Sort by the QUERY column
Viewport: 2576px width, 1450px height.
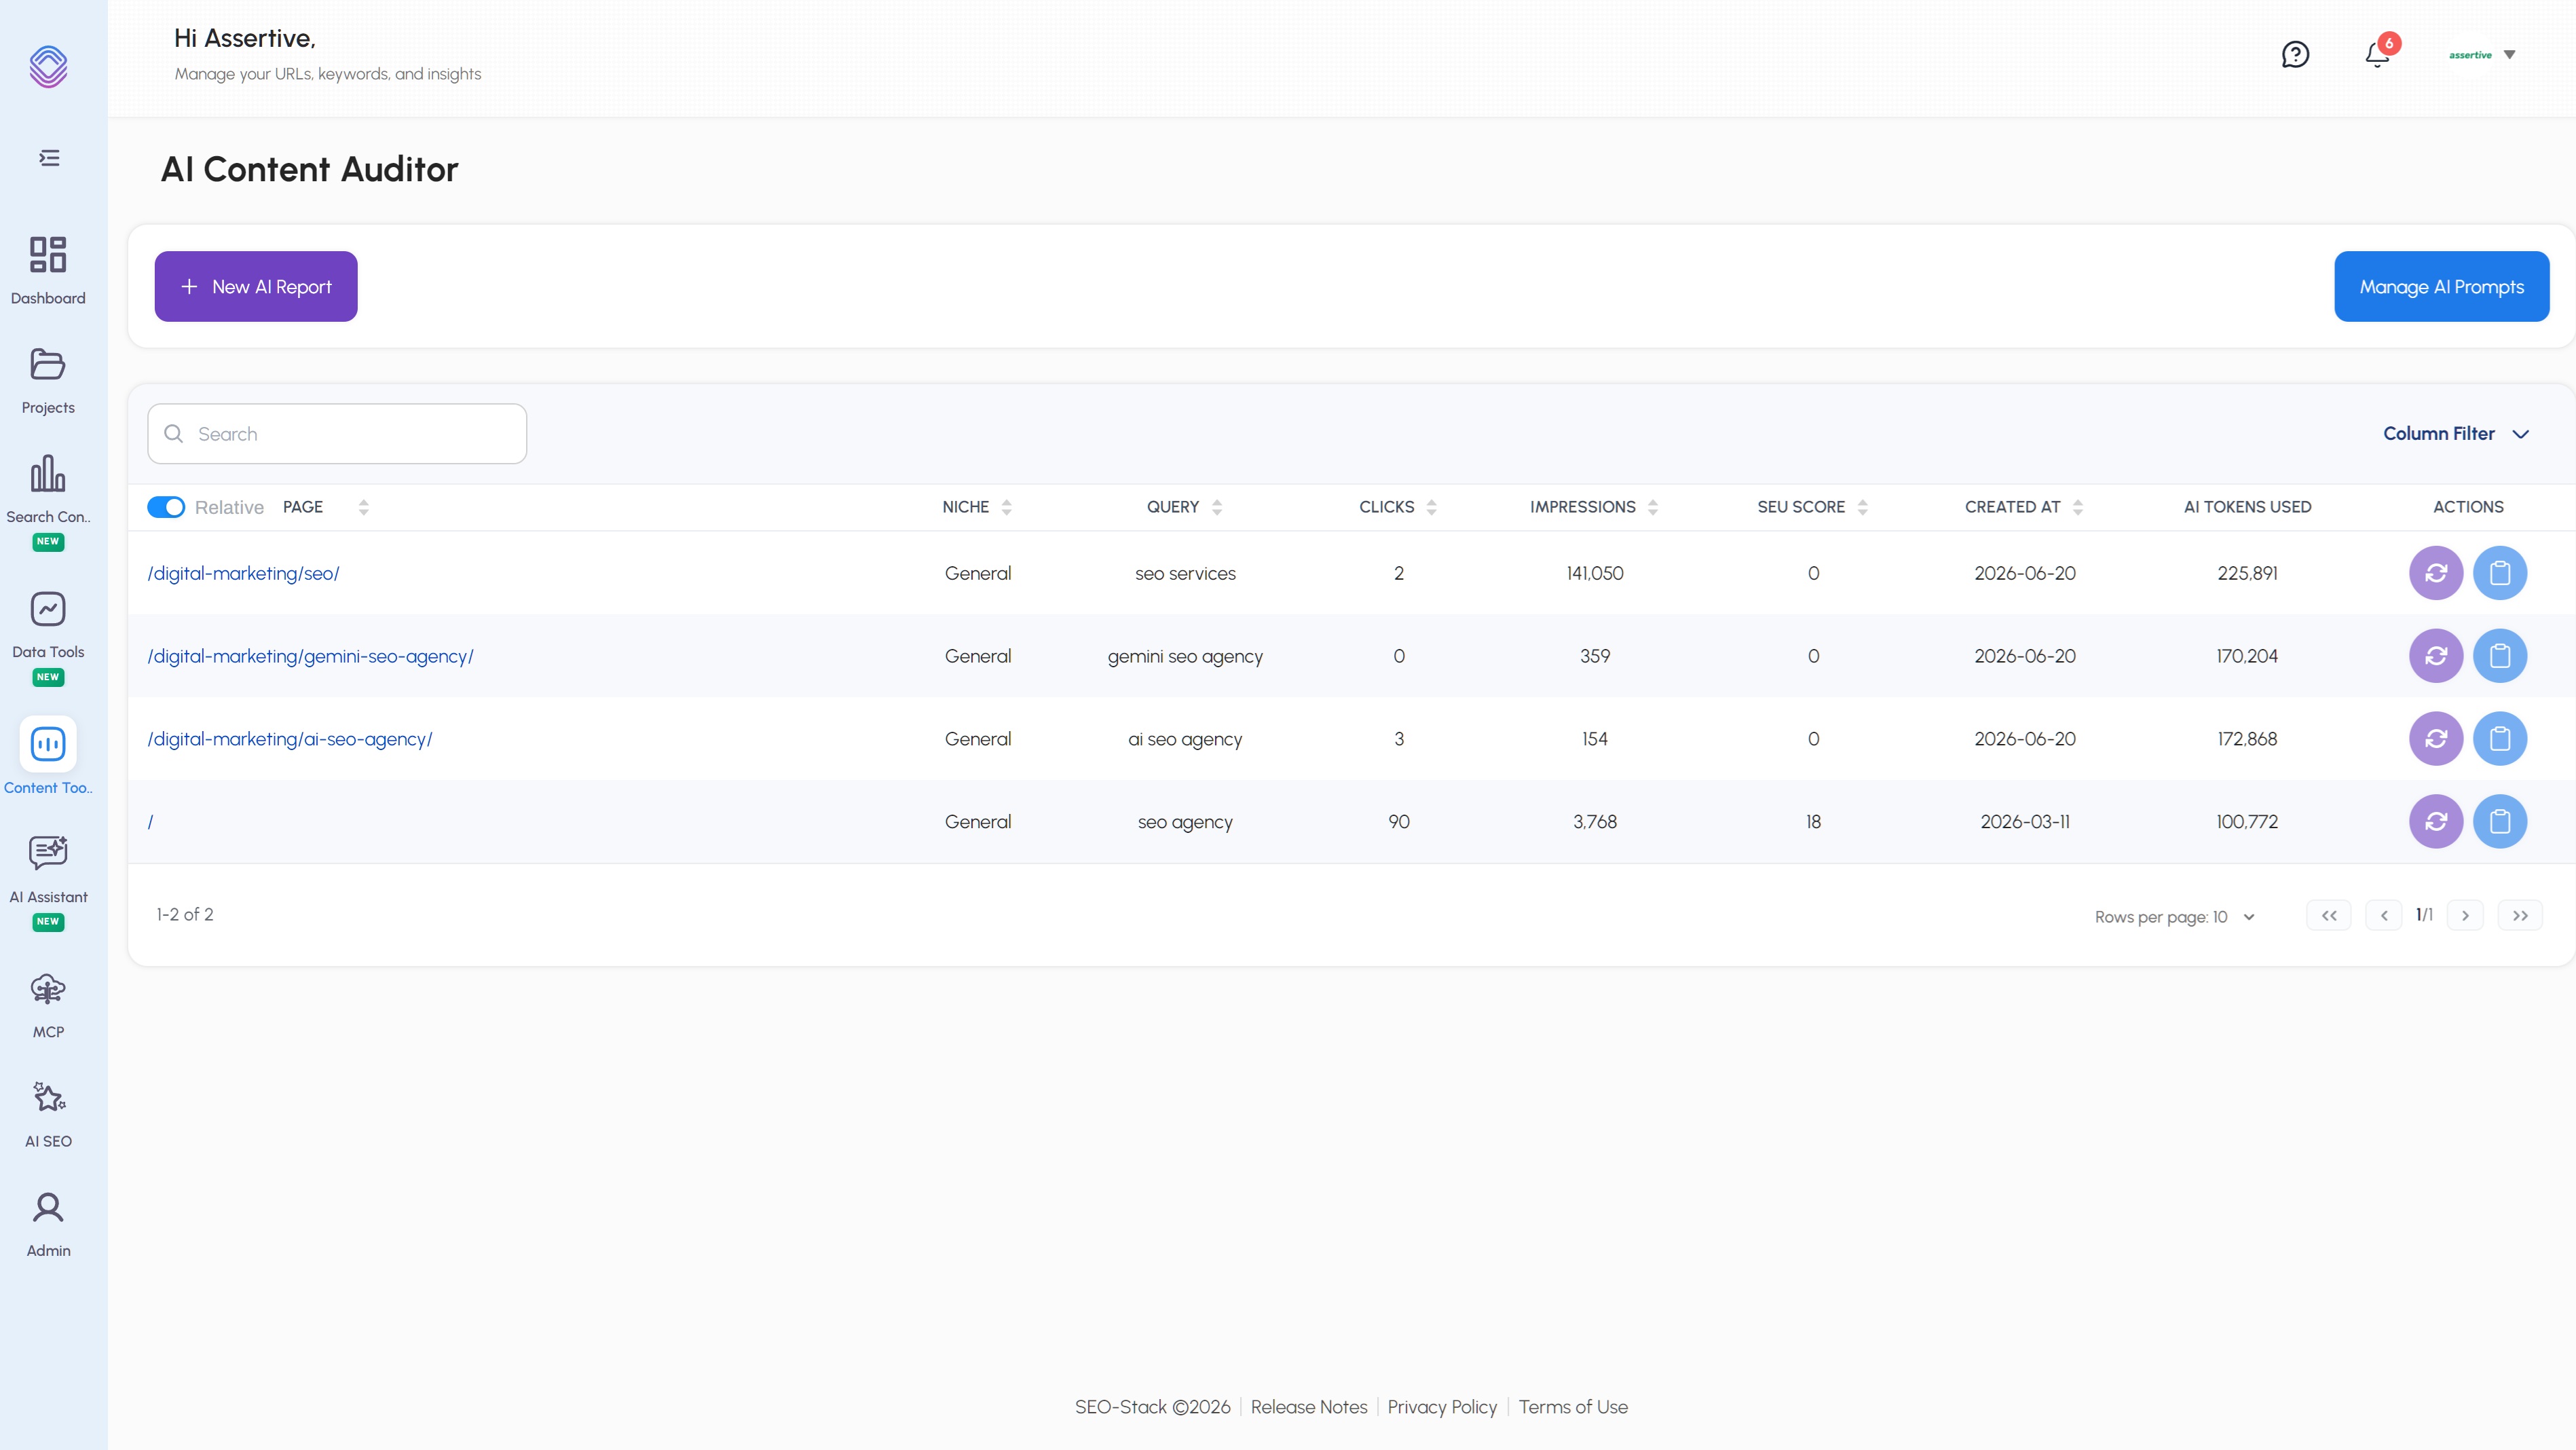pos(1217,507)
